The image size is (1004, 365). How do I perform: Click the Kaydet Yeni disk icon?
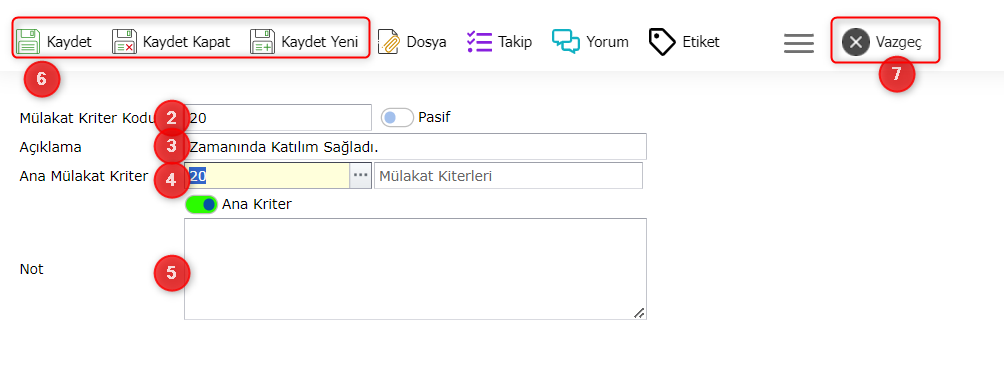tap(262, 42)
